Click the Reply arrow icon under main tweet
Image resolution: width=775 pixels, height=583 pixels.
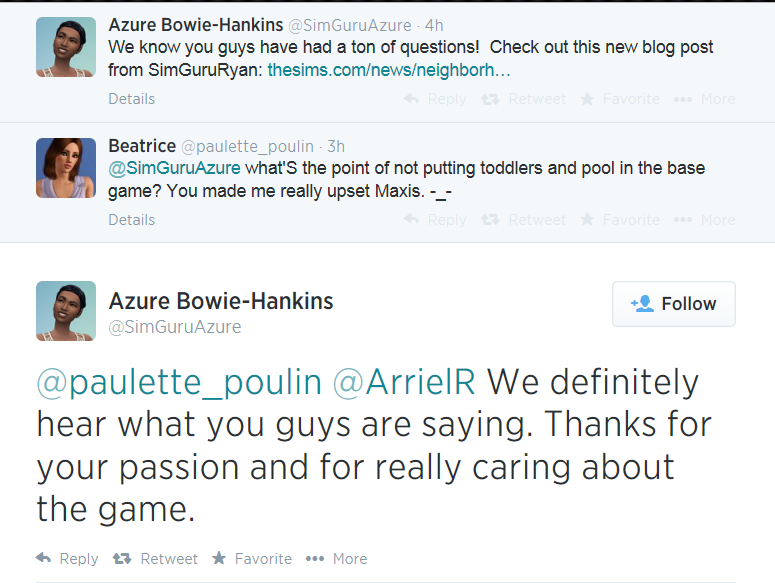point(44,558)
